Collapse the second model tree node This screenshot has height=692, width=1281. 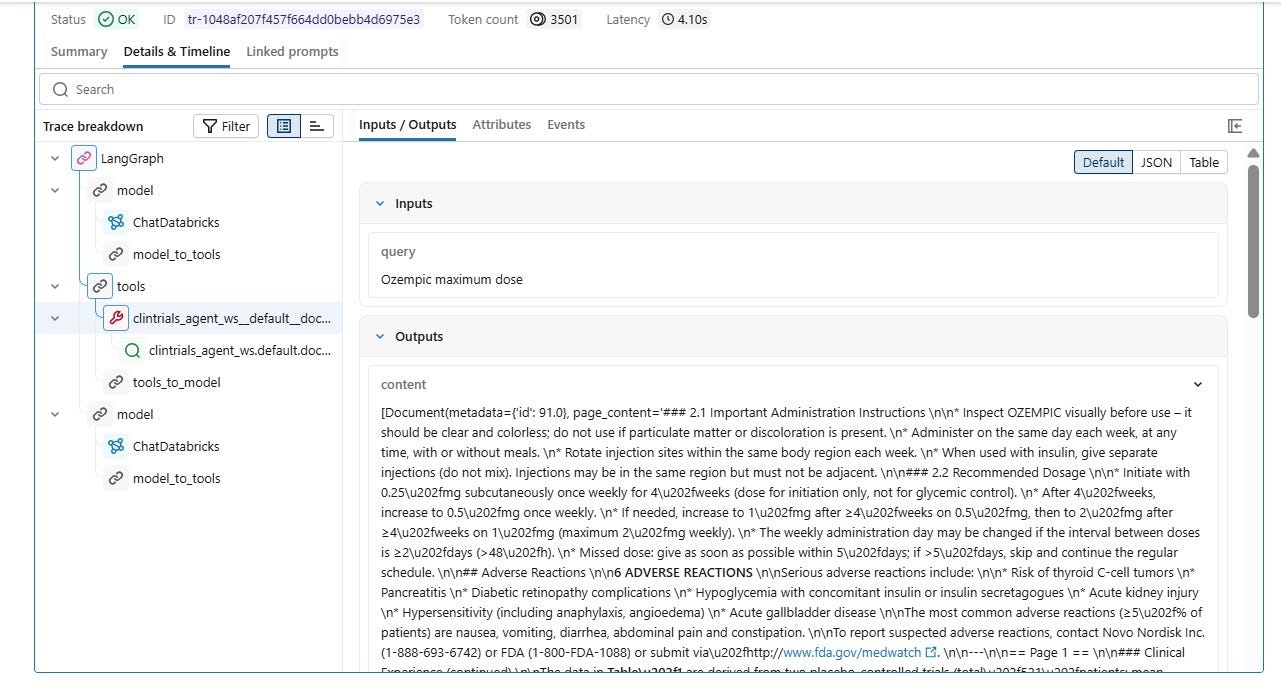54,414
